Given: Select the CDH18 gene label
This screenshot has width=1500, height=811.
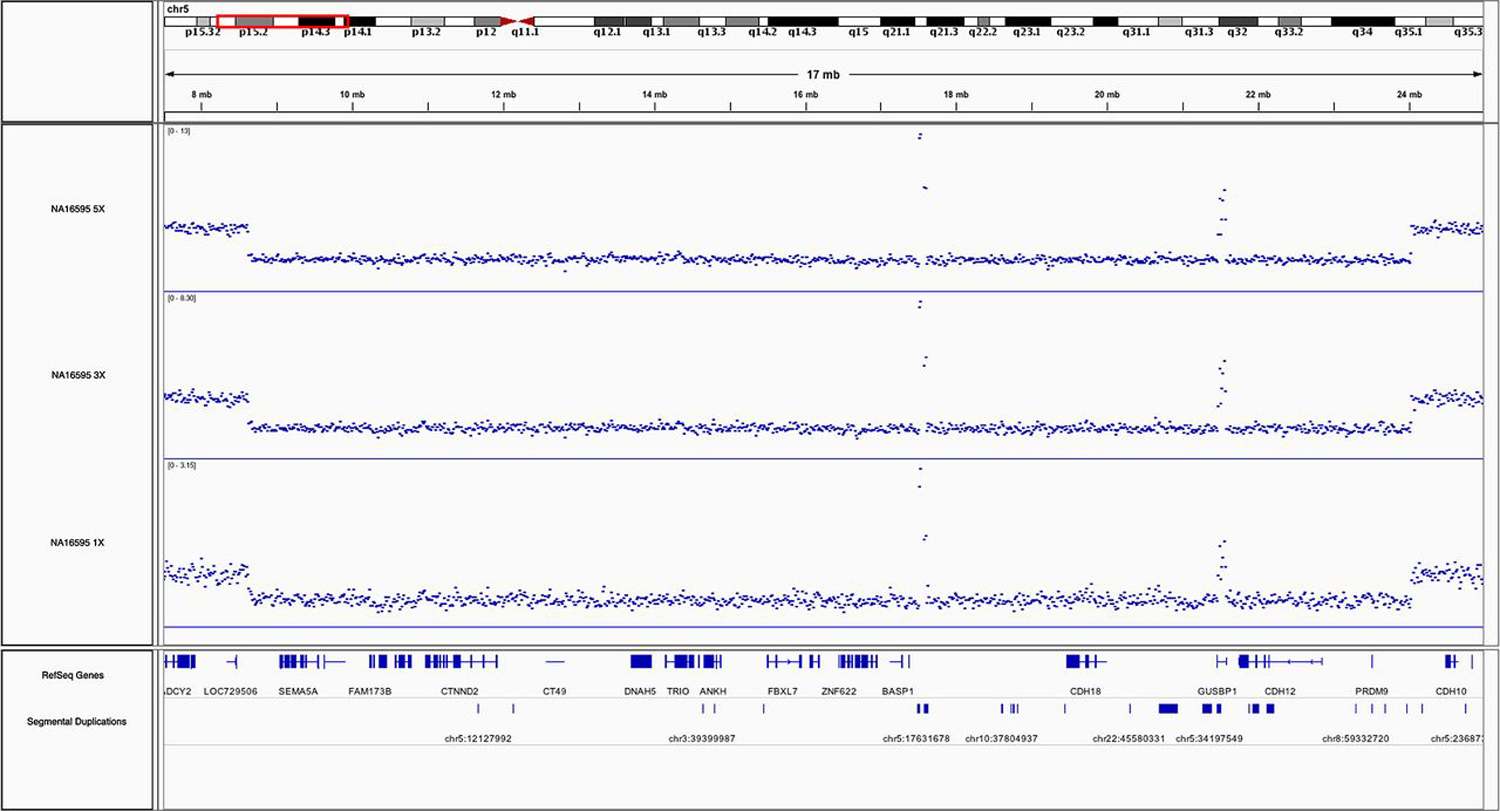Looking at the screenshot, I should click(1086, 690).
